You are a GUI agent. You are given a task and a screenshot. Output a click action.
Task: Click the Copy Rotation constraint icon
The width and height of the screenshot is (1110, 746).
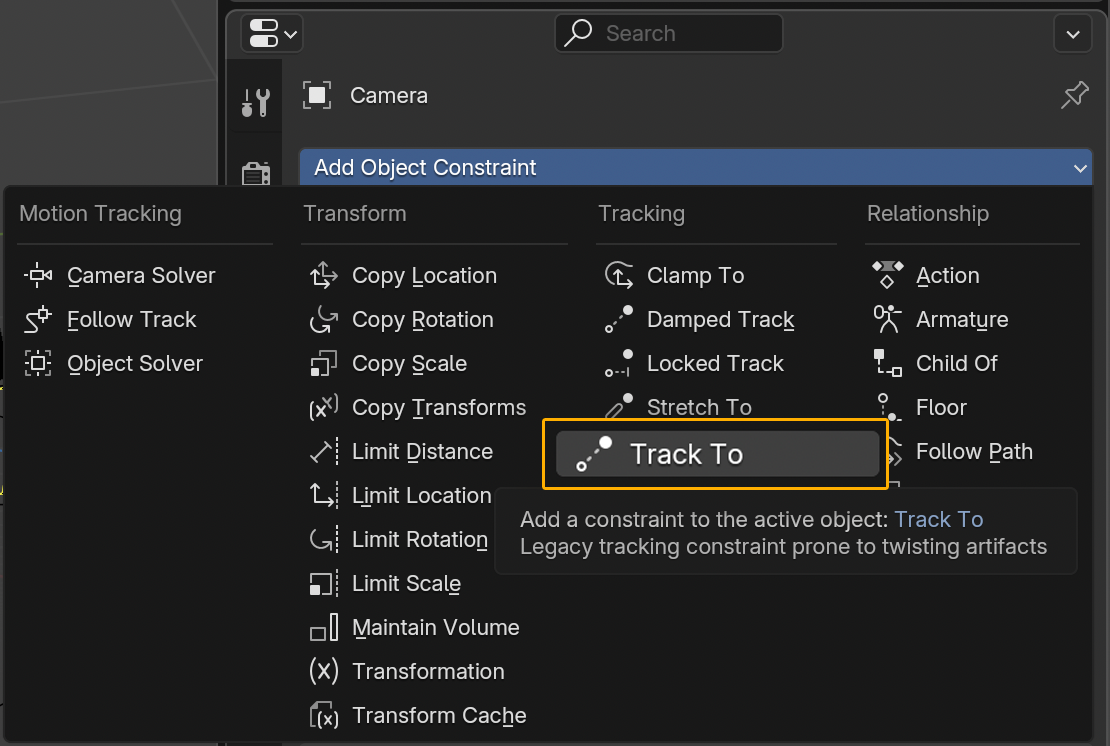pyautogui.click(x=324, y=320)
